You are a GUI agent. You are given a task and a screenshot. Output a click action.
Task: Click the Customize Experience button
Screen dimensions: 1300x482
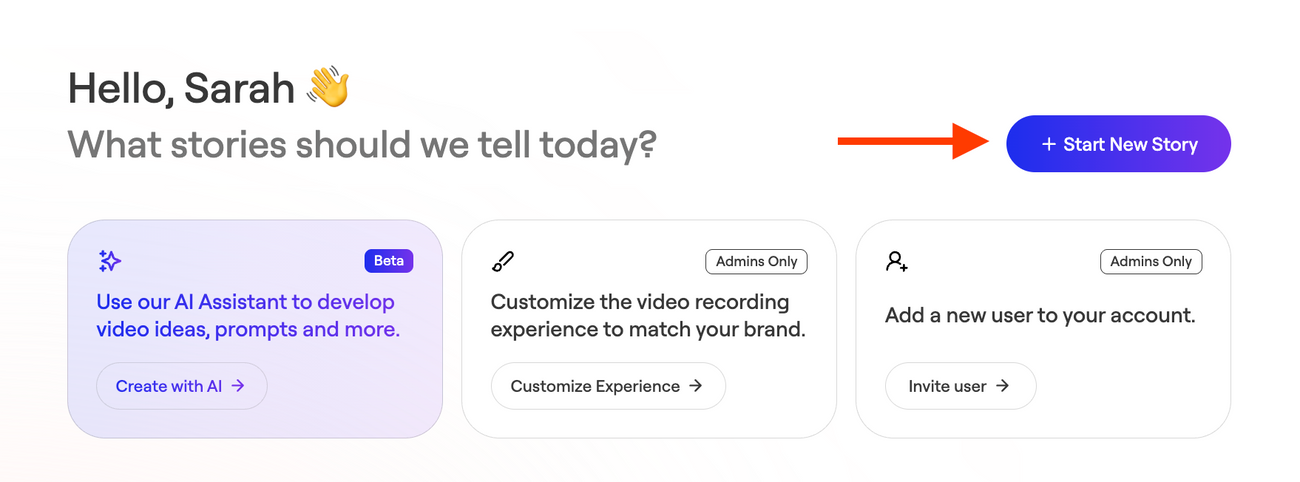click(x=608, y=386)
